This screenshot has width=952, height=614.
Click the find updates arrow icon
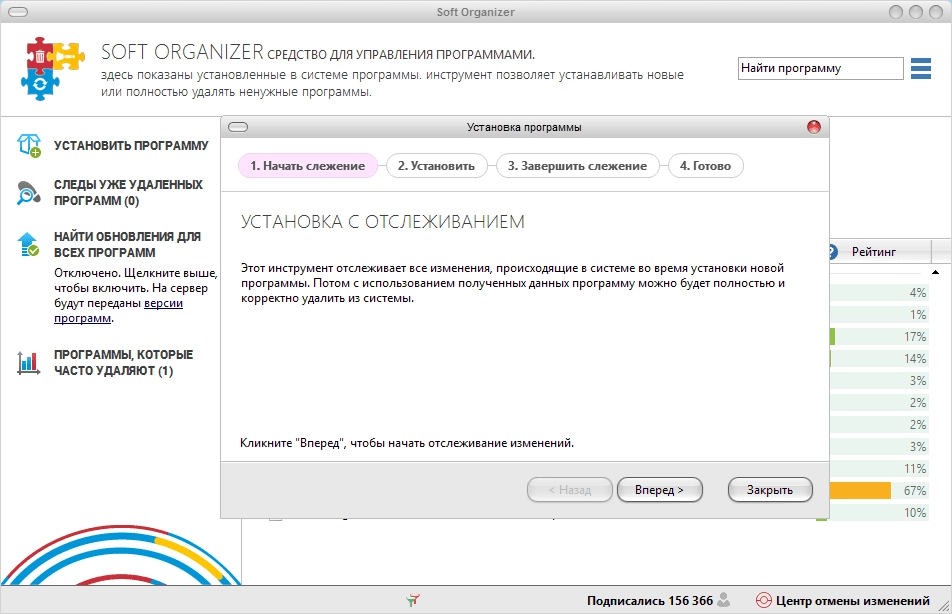pyautogui.click(x=28, y=244)
